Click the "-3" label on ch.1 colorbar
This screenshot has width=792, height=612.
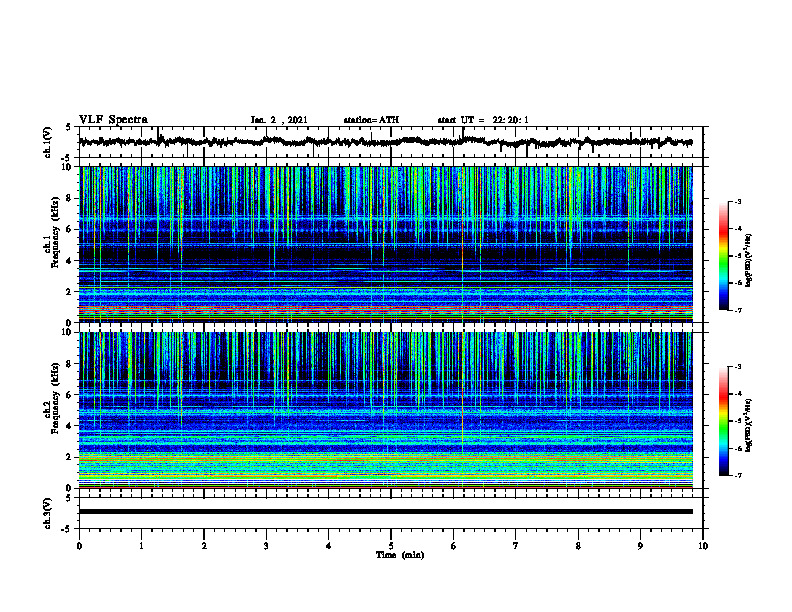pyautogui.click(x=737, y=201)
